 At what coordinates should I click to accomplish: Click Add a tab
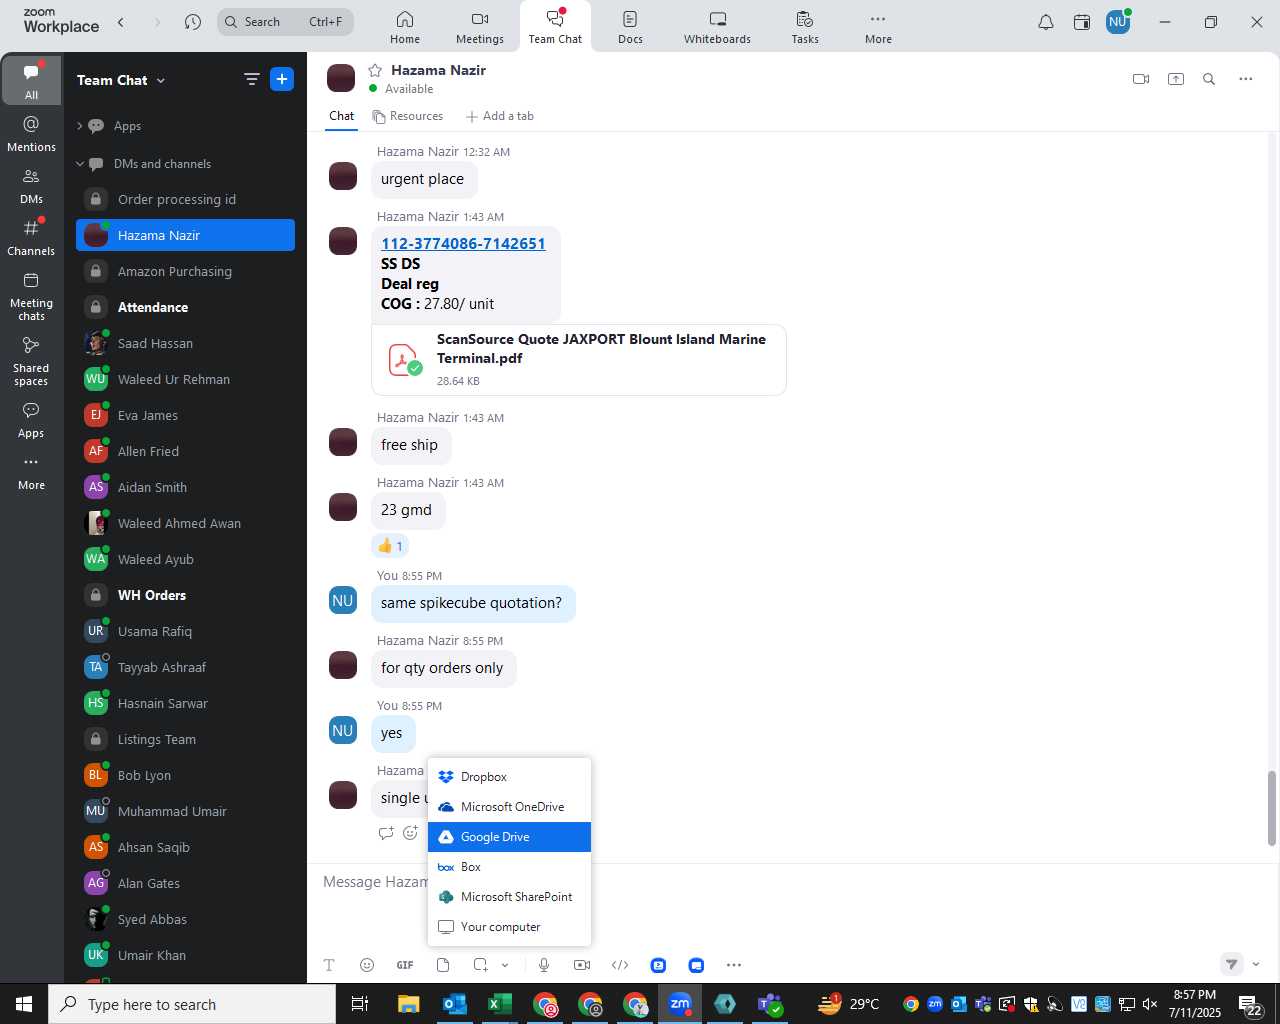[500, 116]
